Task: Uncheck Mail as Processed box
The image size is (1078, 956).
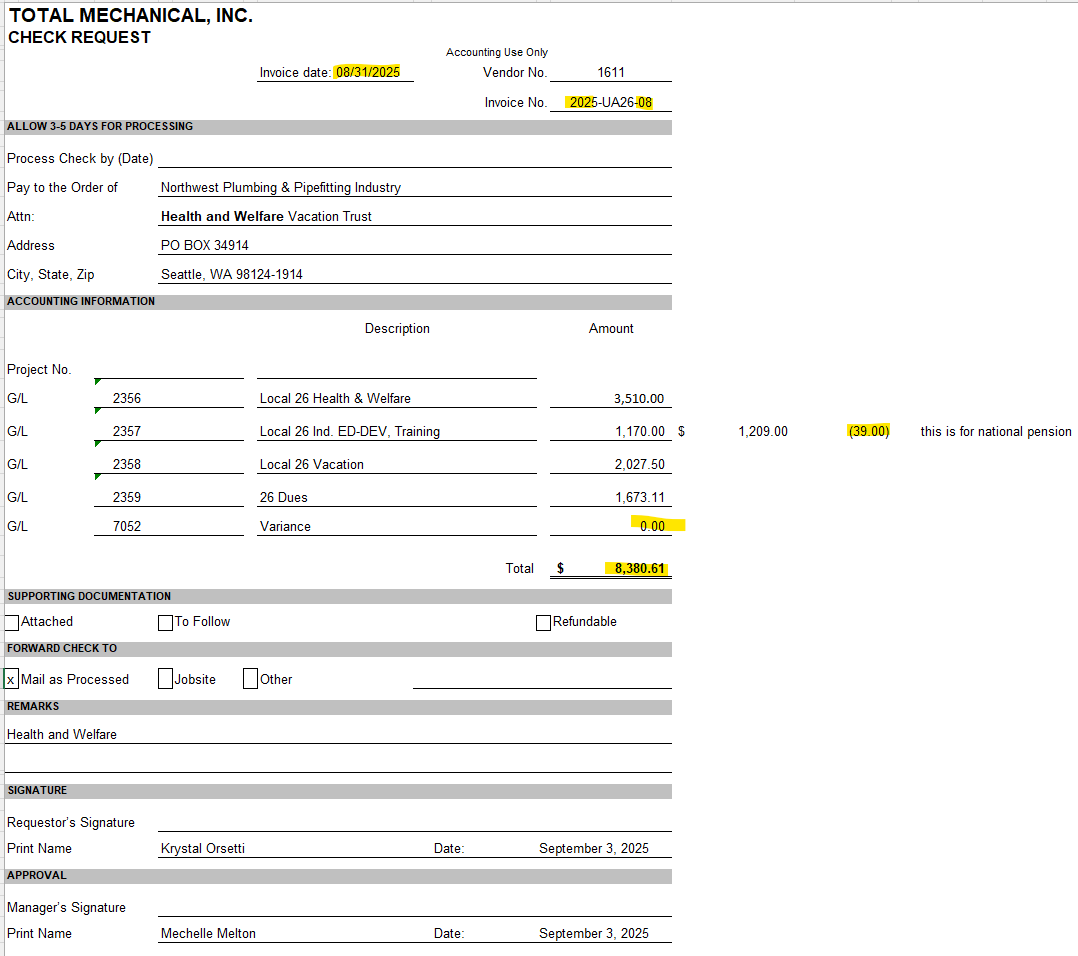Action: pyautogui.click(x=12, y=680)
